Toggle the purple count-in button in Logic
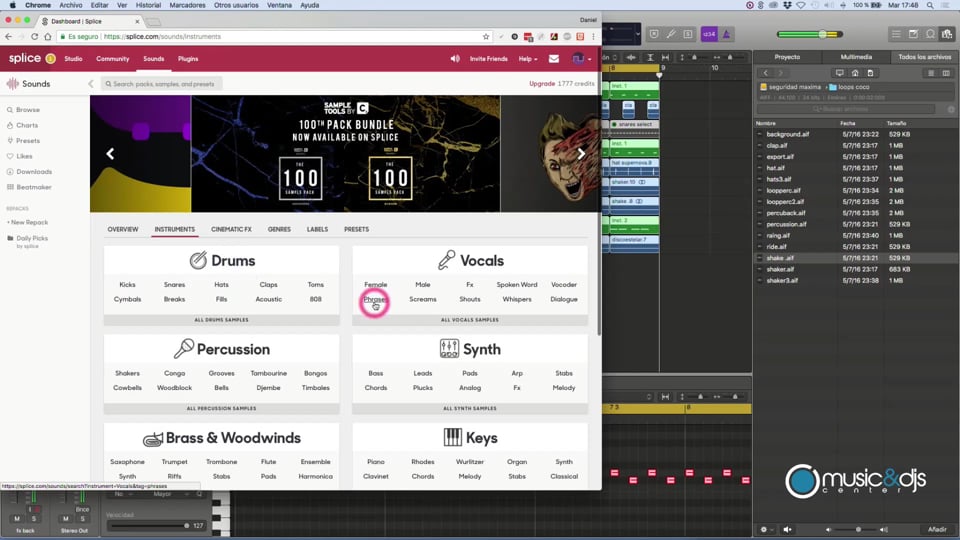 pos(709,34)
